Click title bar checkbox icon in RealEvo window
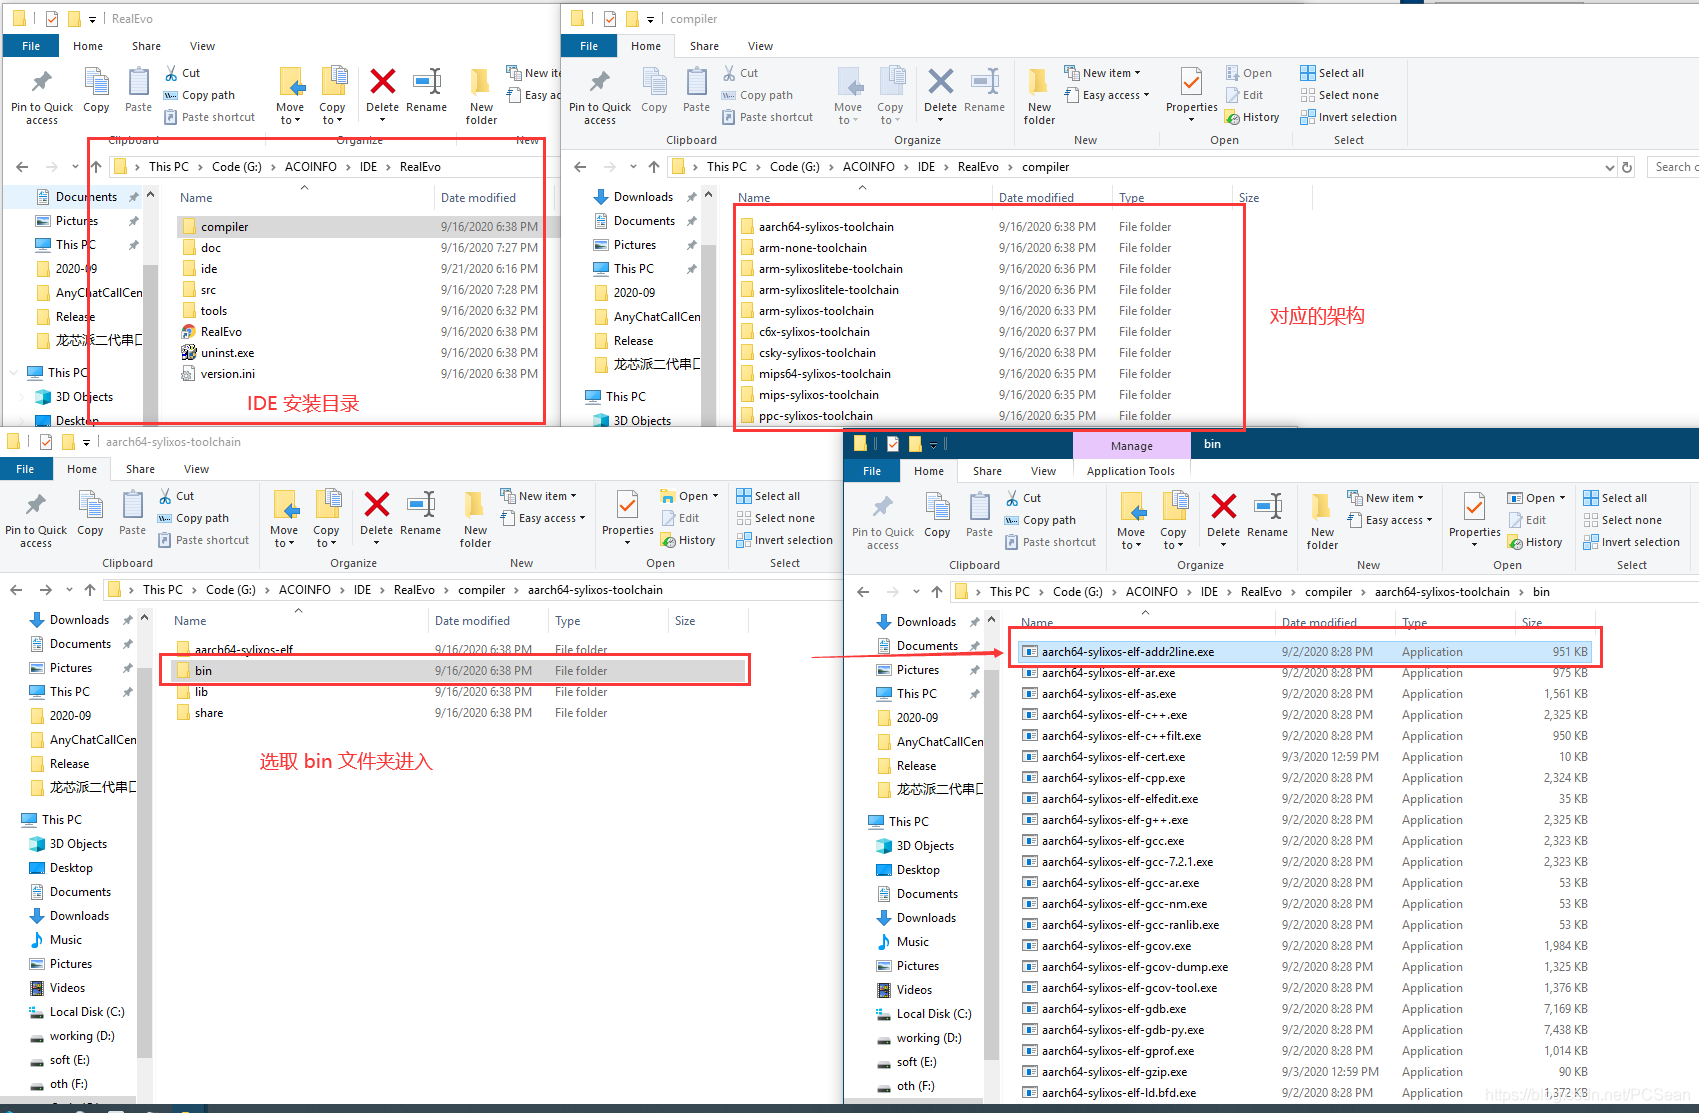 tap(52, 19)
